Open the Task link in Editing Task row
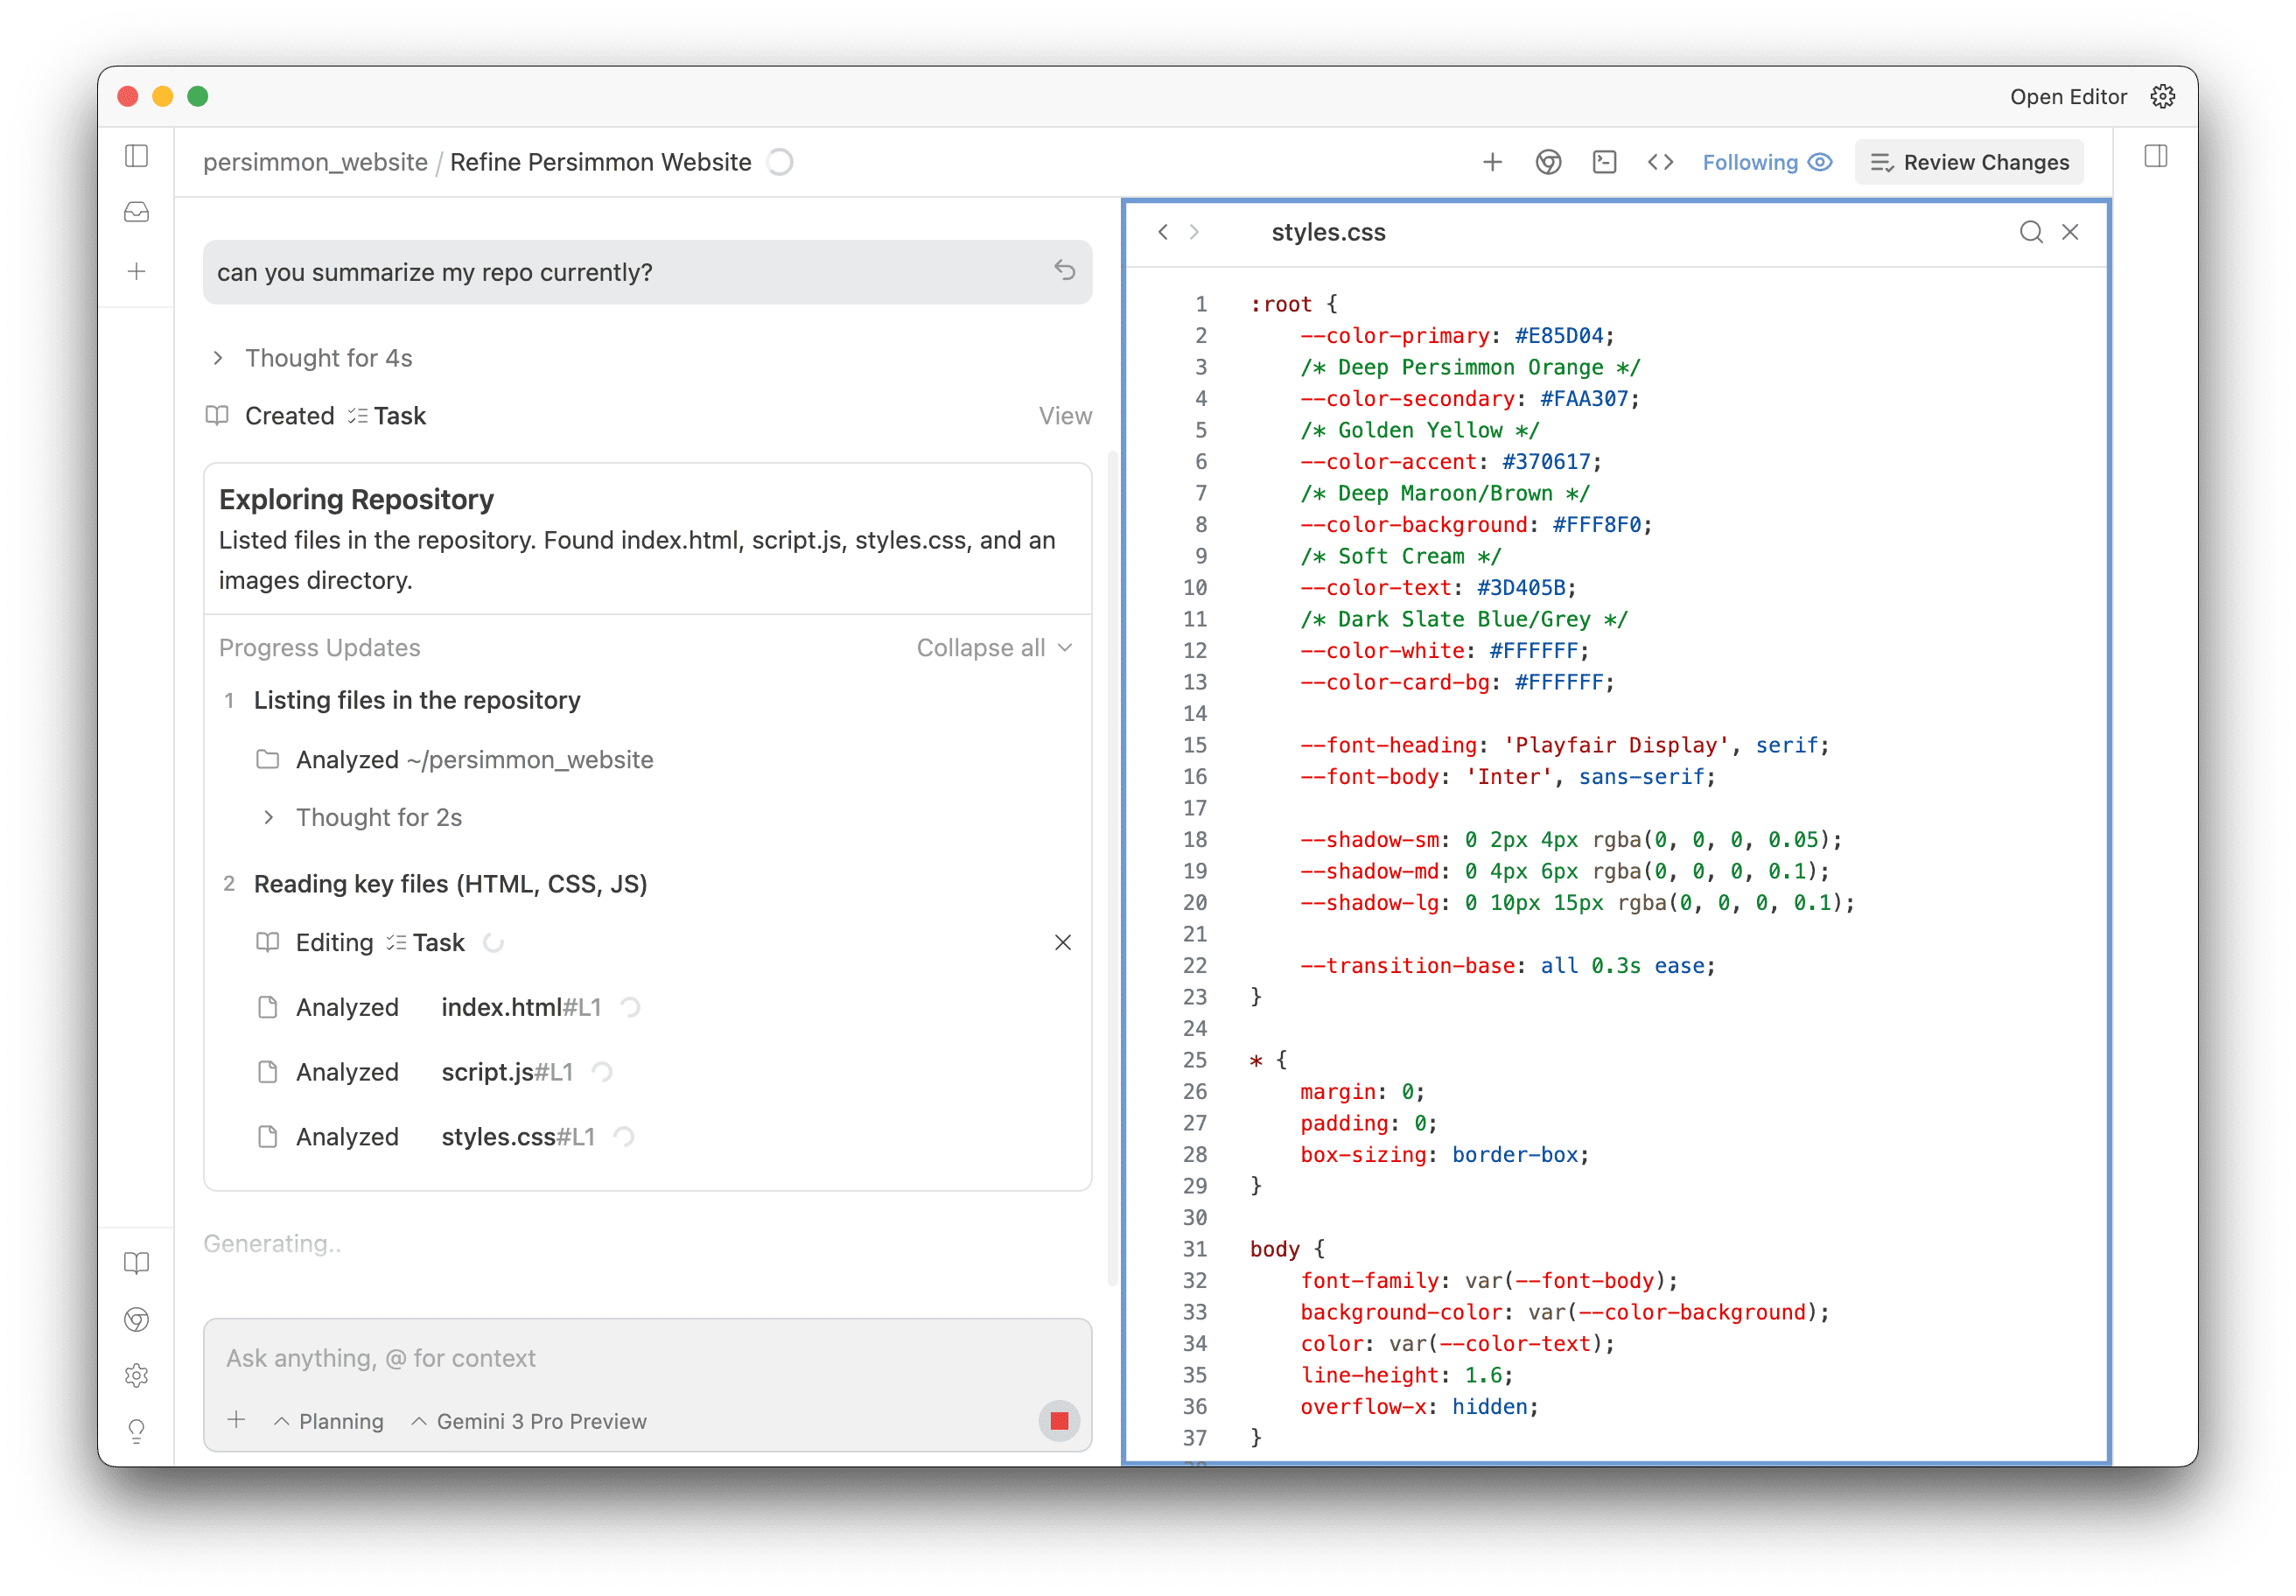 coord(426,942)
